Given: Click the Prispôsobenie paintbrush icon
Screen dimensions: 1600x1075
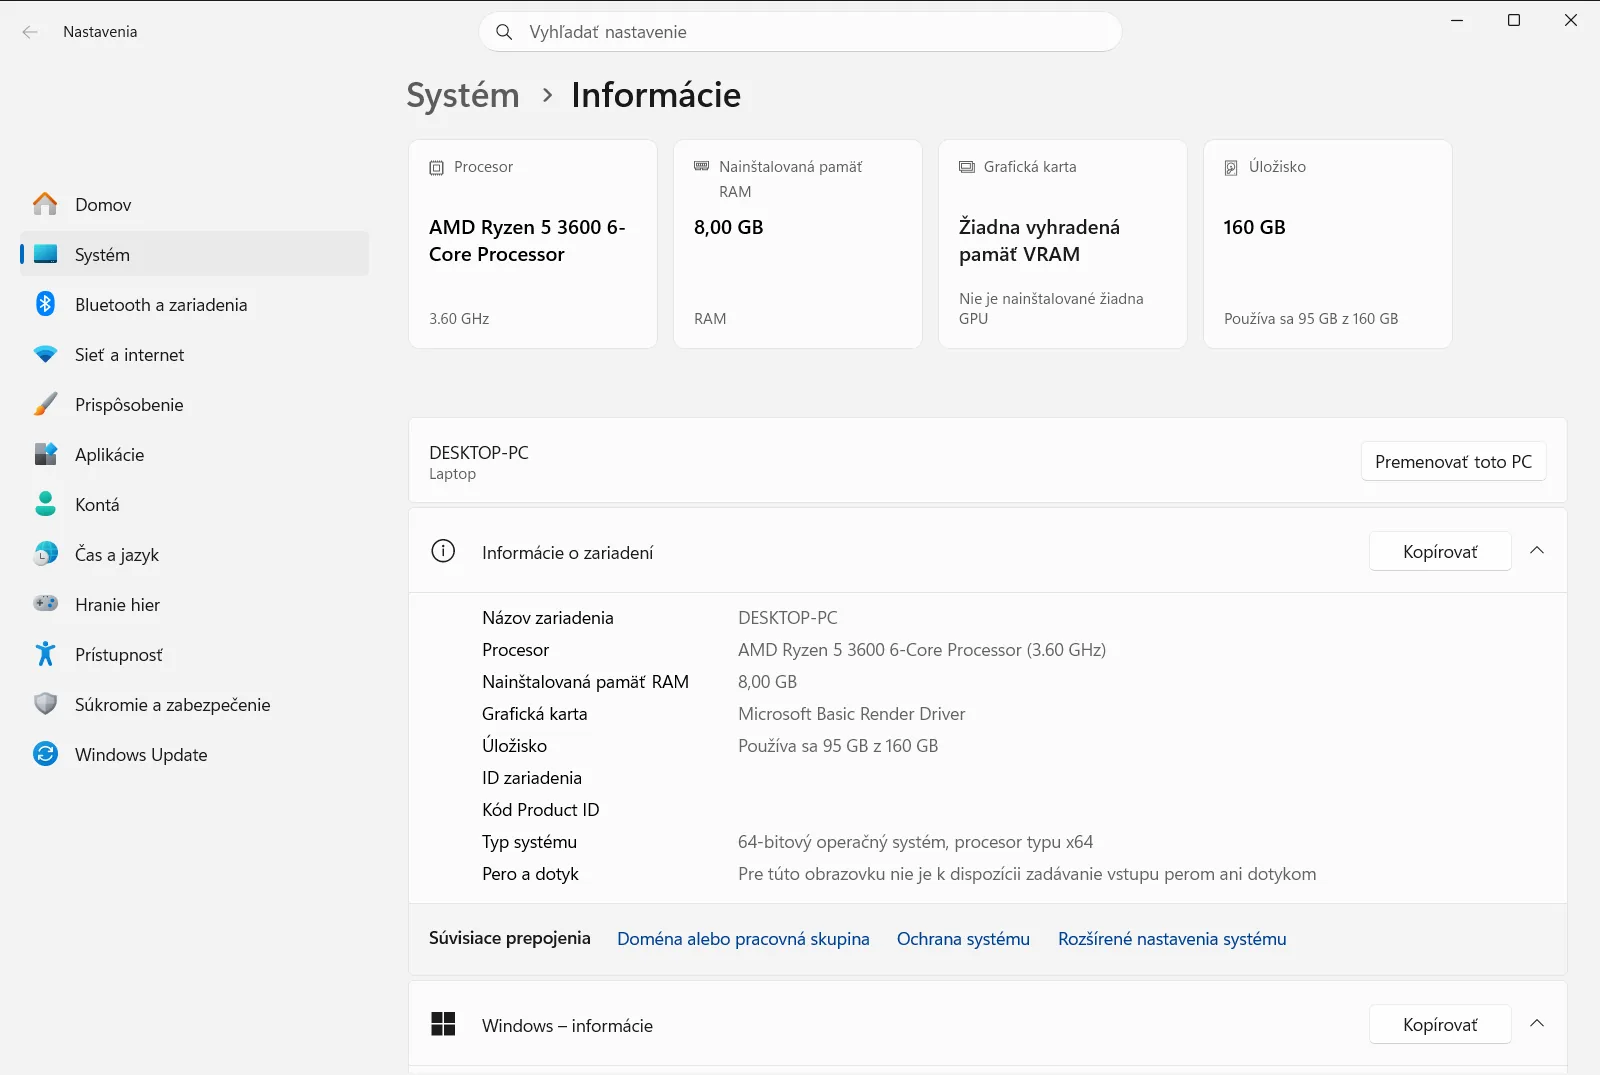Looking at the screenshot, I should click(x=45, y=404).
